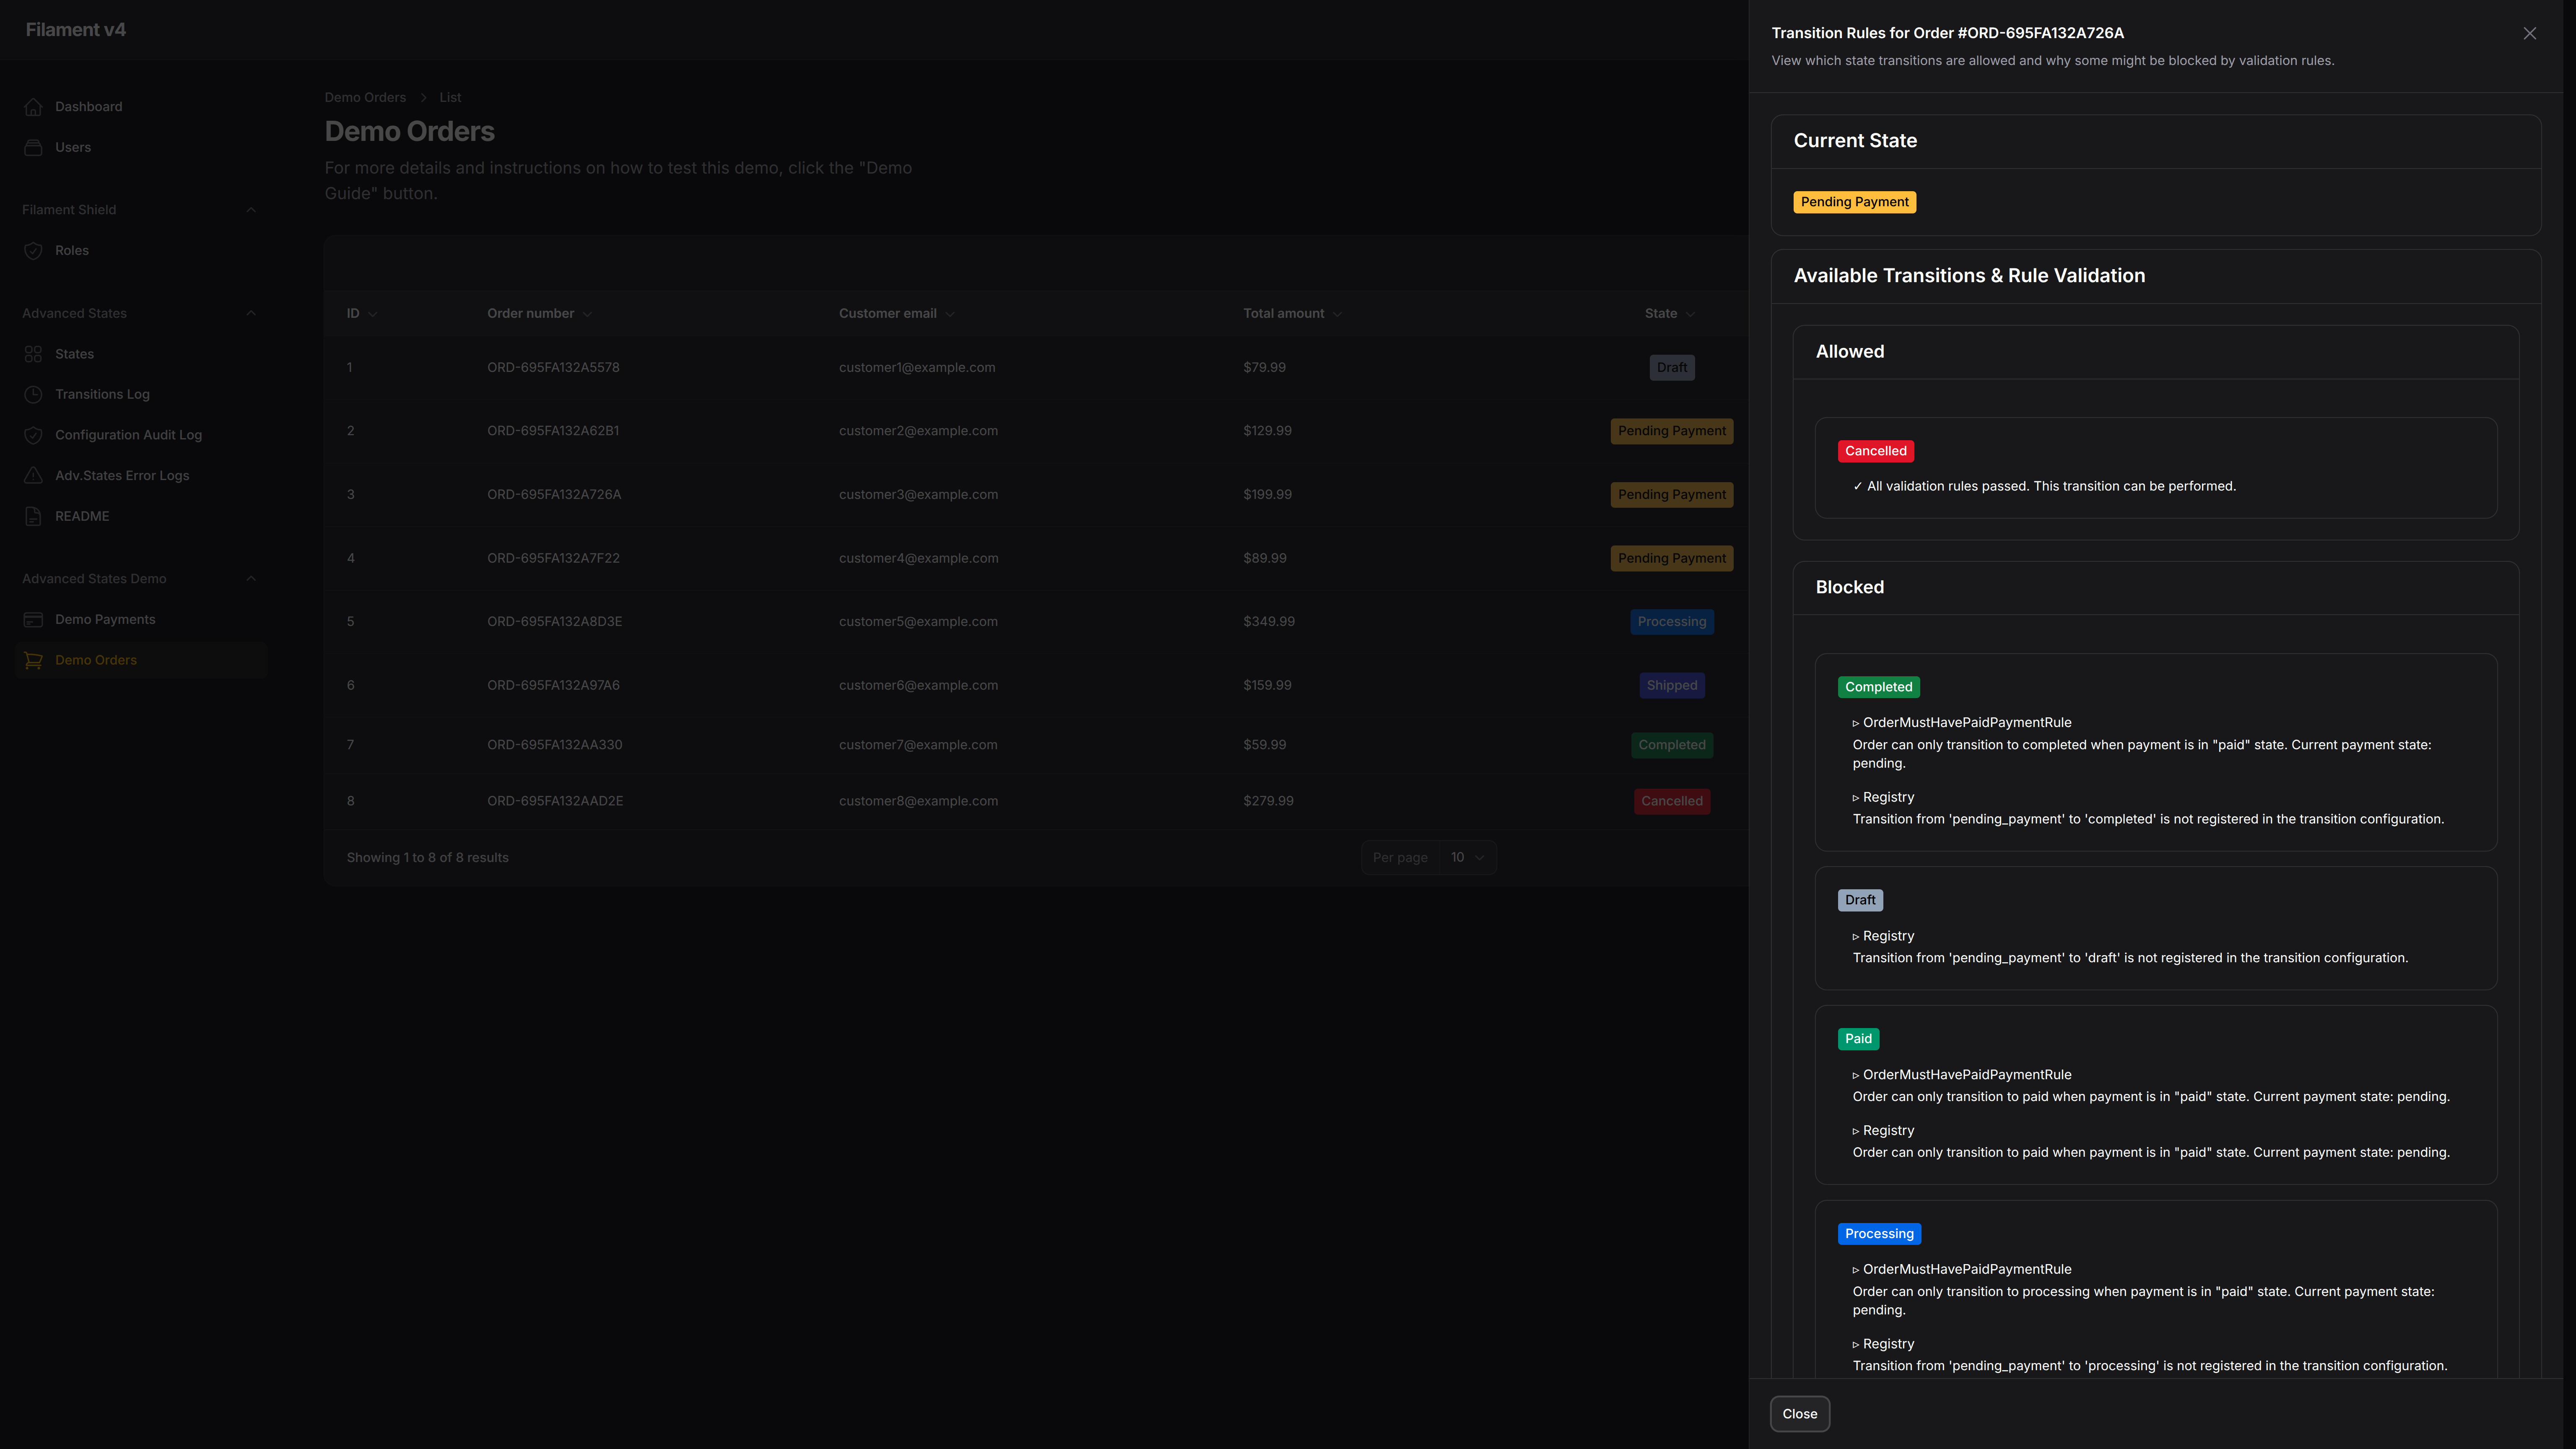The width and height of the screenshot is (2576, 1449).
Task: Open Roles using the shield icon
Action: click(33, 250)
